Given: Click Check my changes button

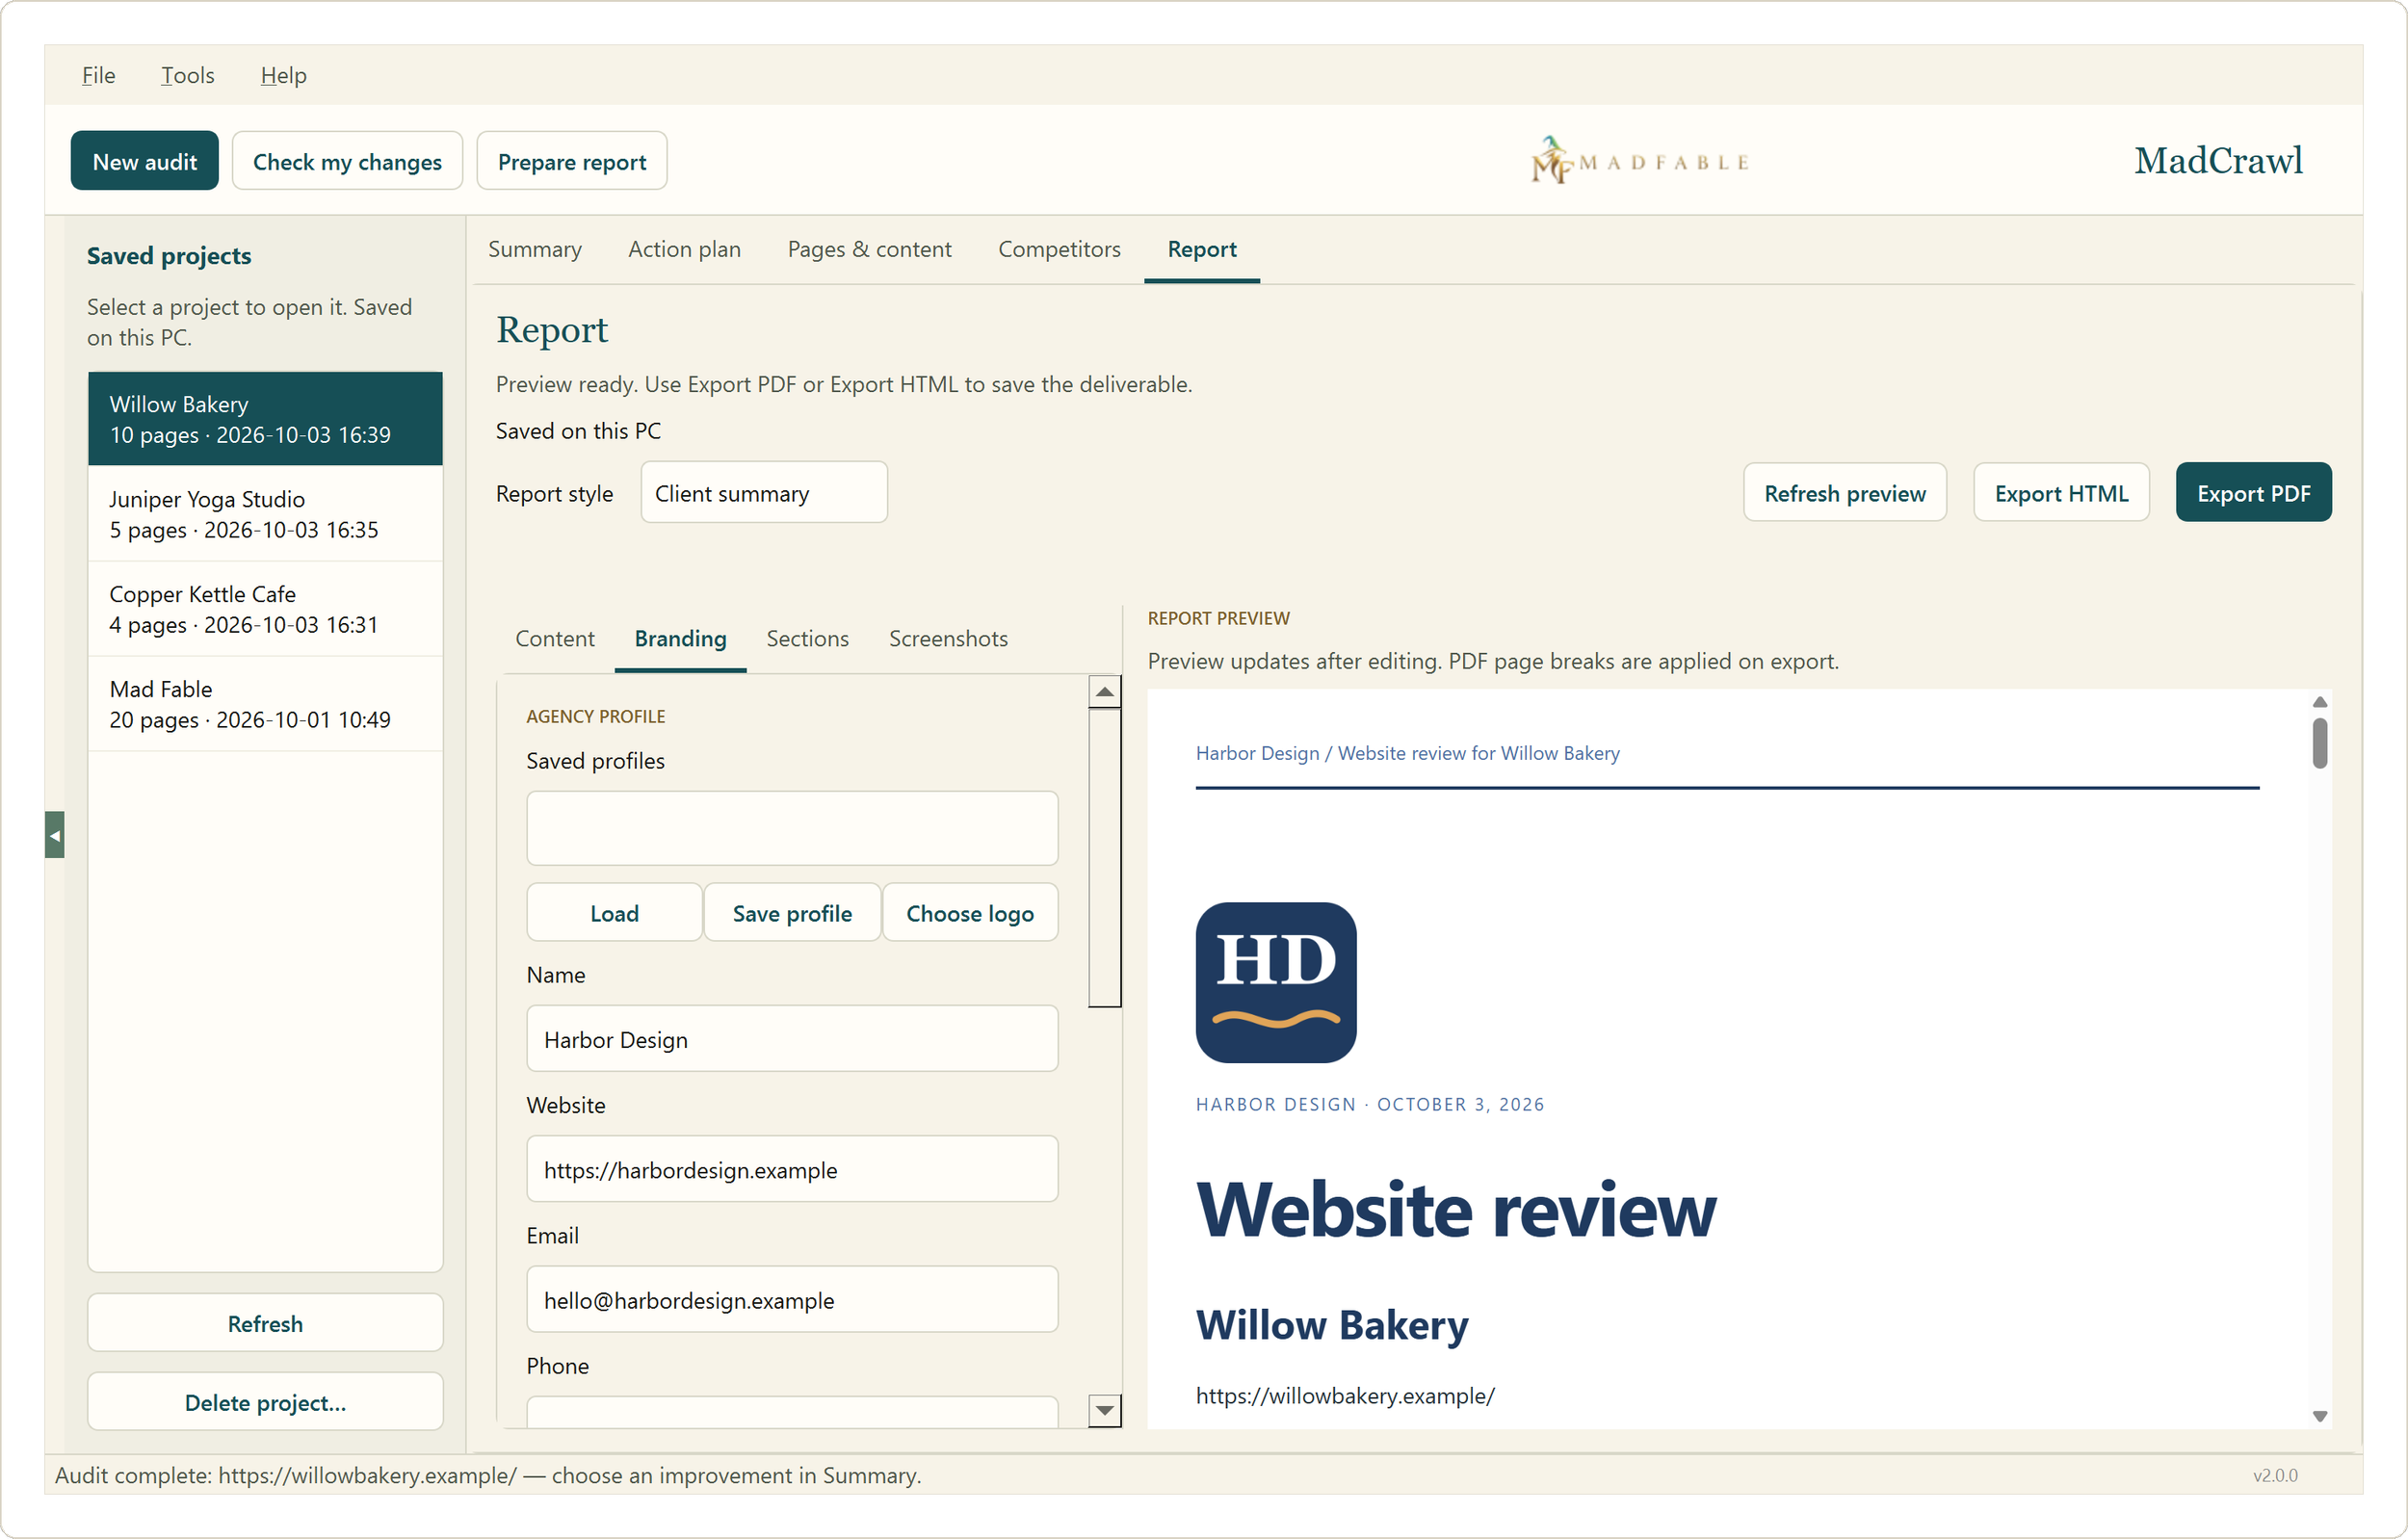Looking at the screenshot, I should (x=347, y=161).
